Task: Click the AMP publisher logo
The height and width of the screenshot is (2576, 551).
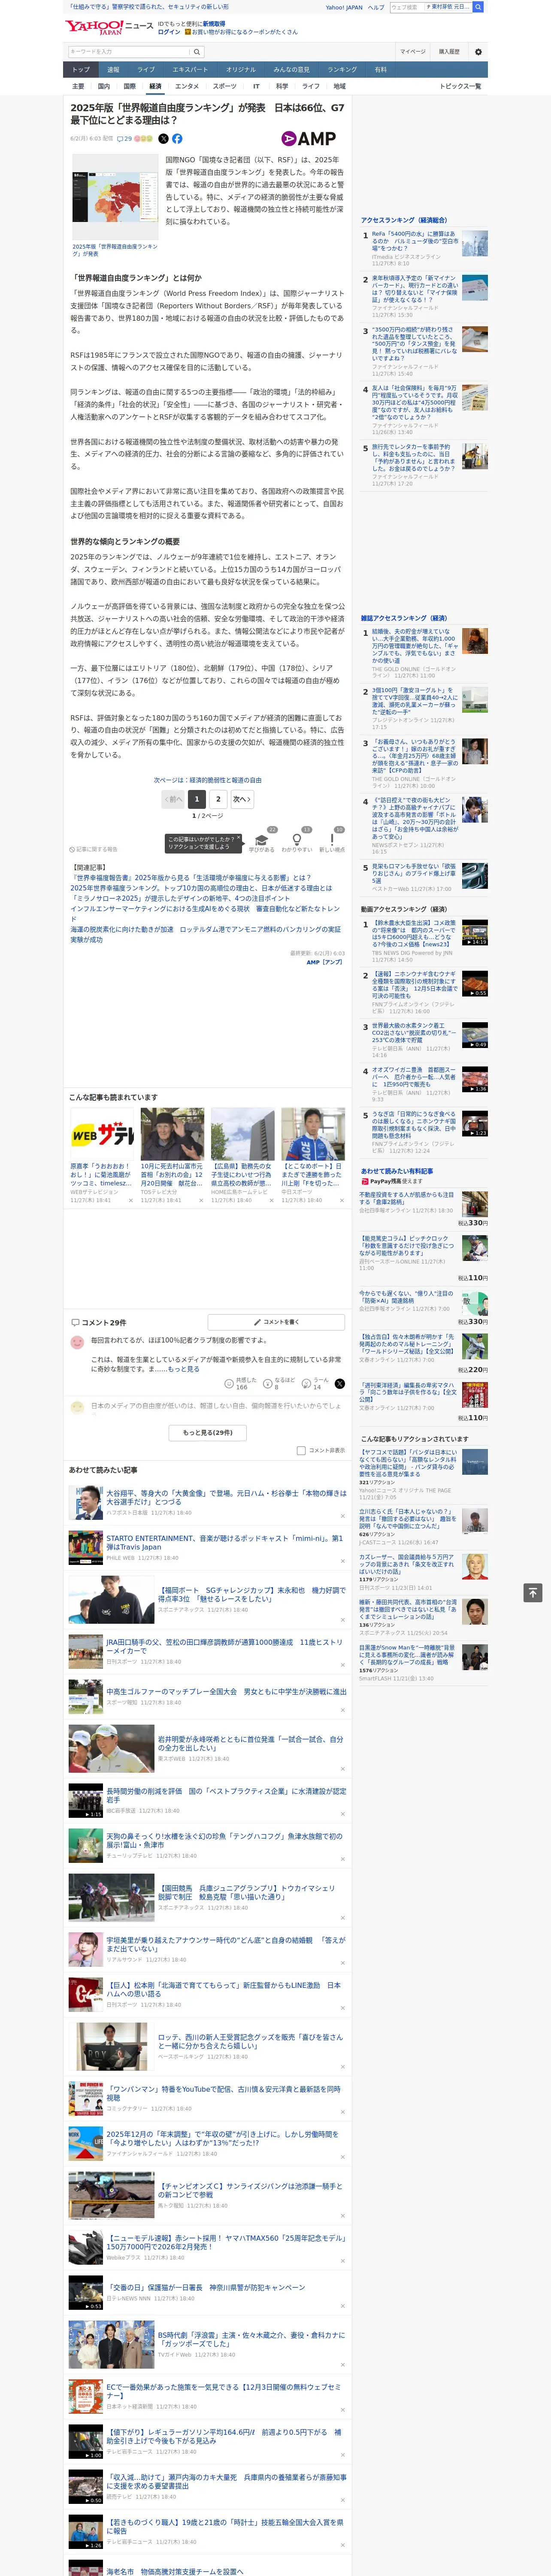Action: point(309,139)
